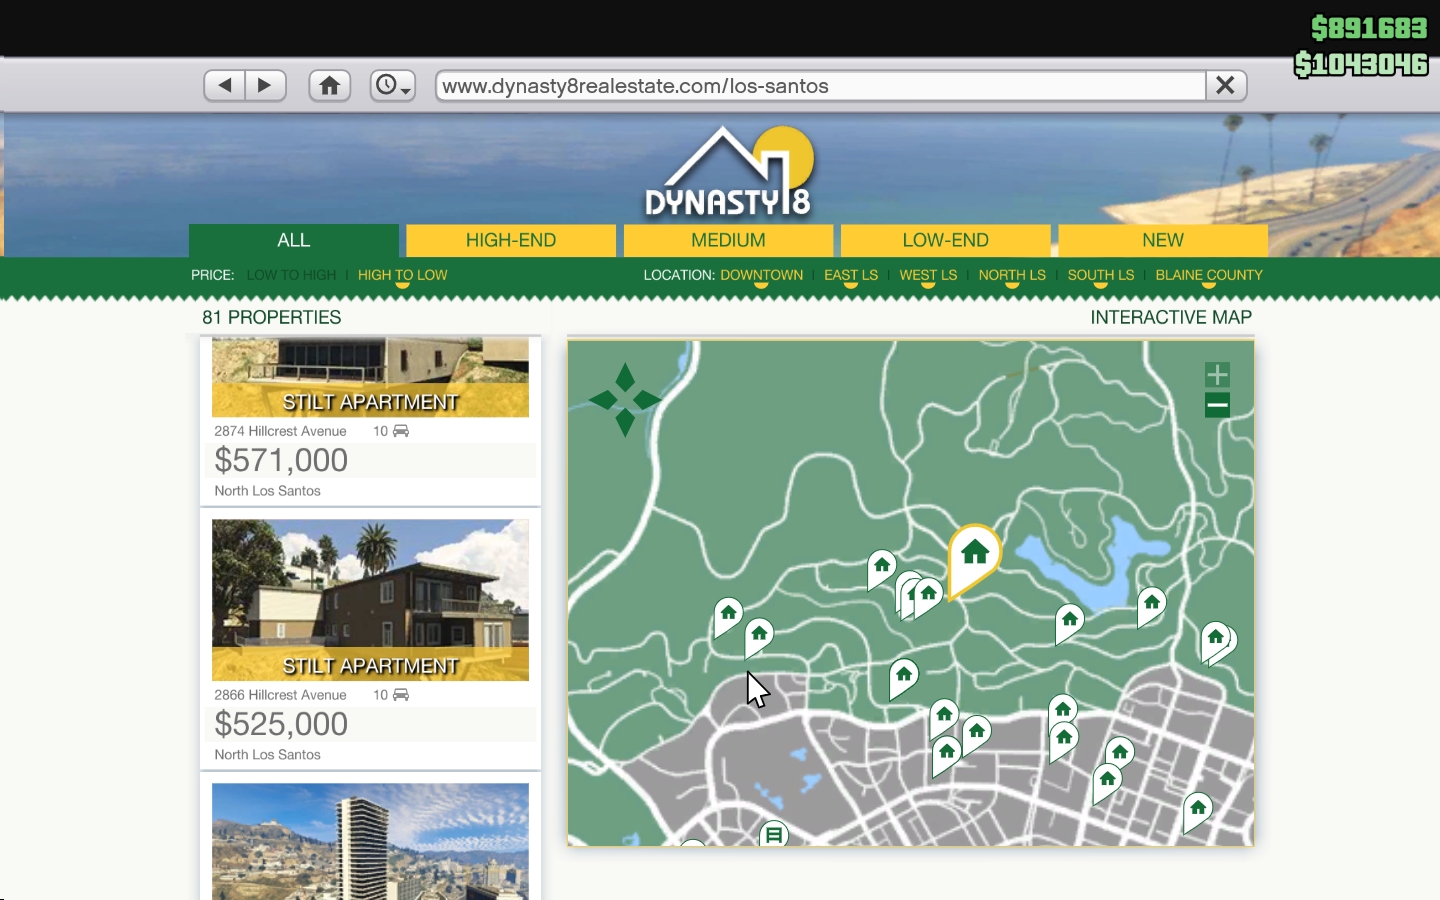Image resolution: width=1440 pixels, height=900 pixels.
Task: Toggle the EAST LS location filter
Action: coord(851,275)
